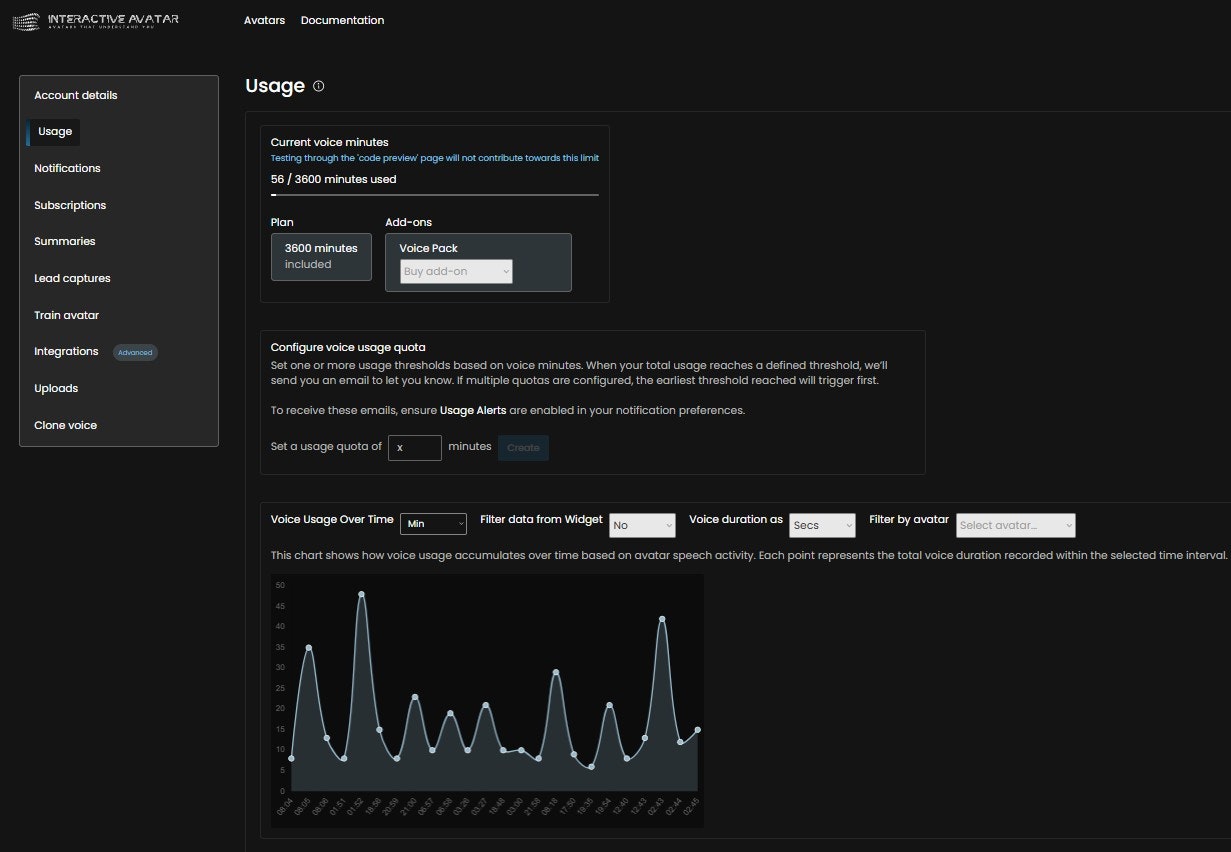Click the code preview testing notice
The width and height of the screenshot is (1231, 852).
pos(435,158)
